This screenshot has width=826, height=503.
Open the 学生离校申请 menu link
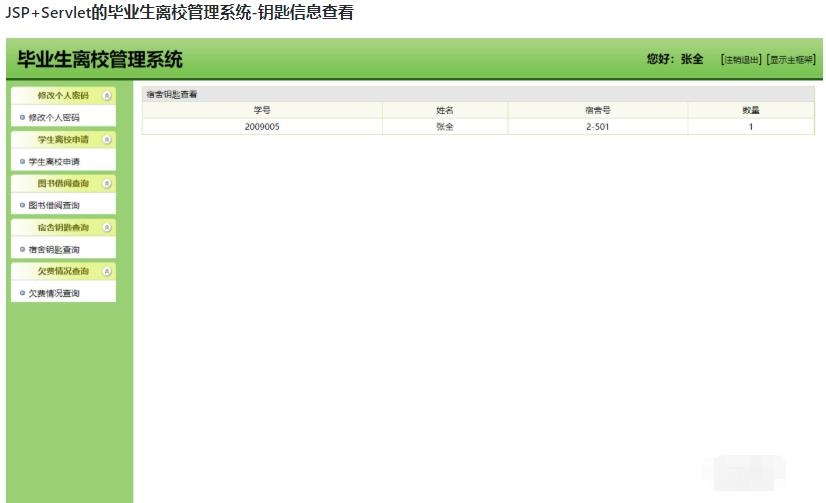click(54, 162)
